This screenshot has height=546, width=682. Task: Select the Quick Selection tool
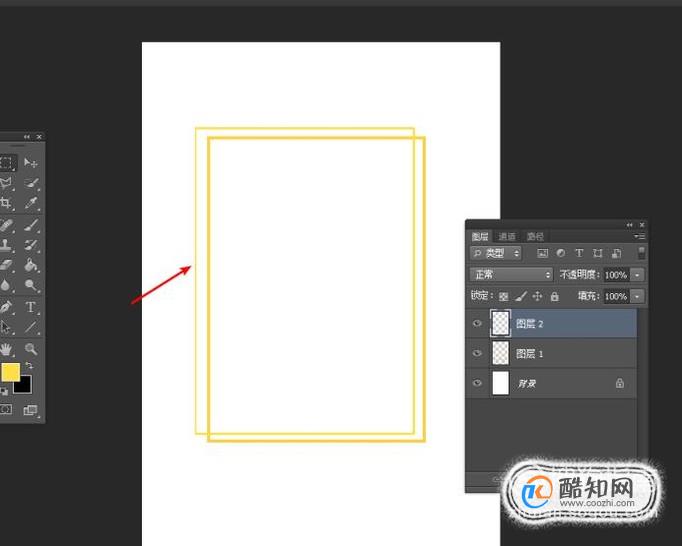pyautogui.click(x=31, y=183)
